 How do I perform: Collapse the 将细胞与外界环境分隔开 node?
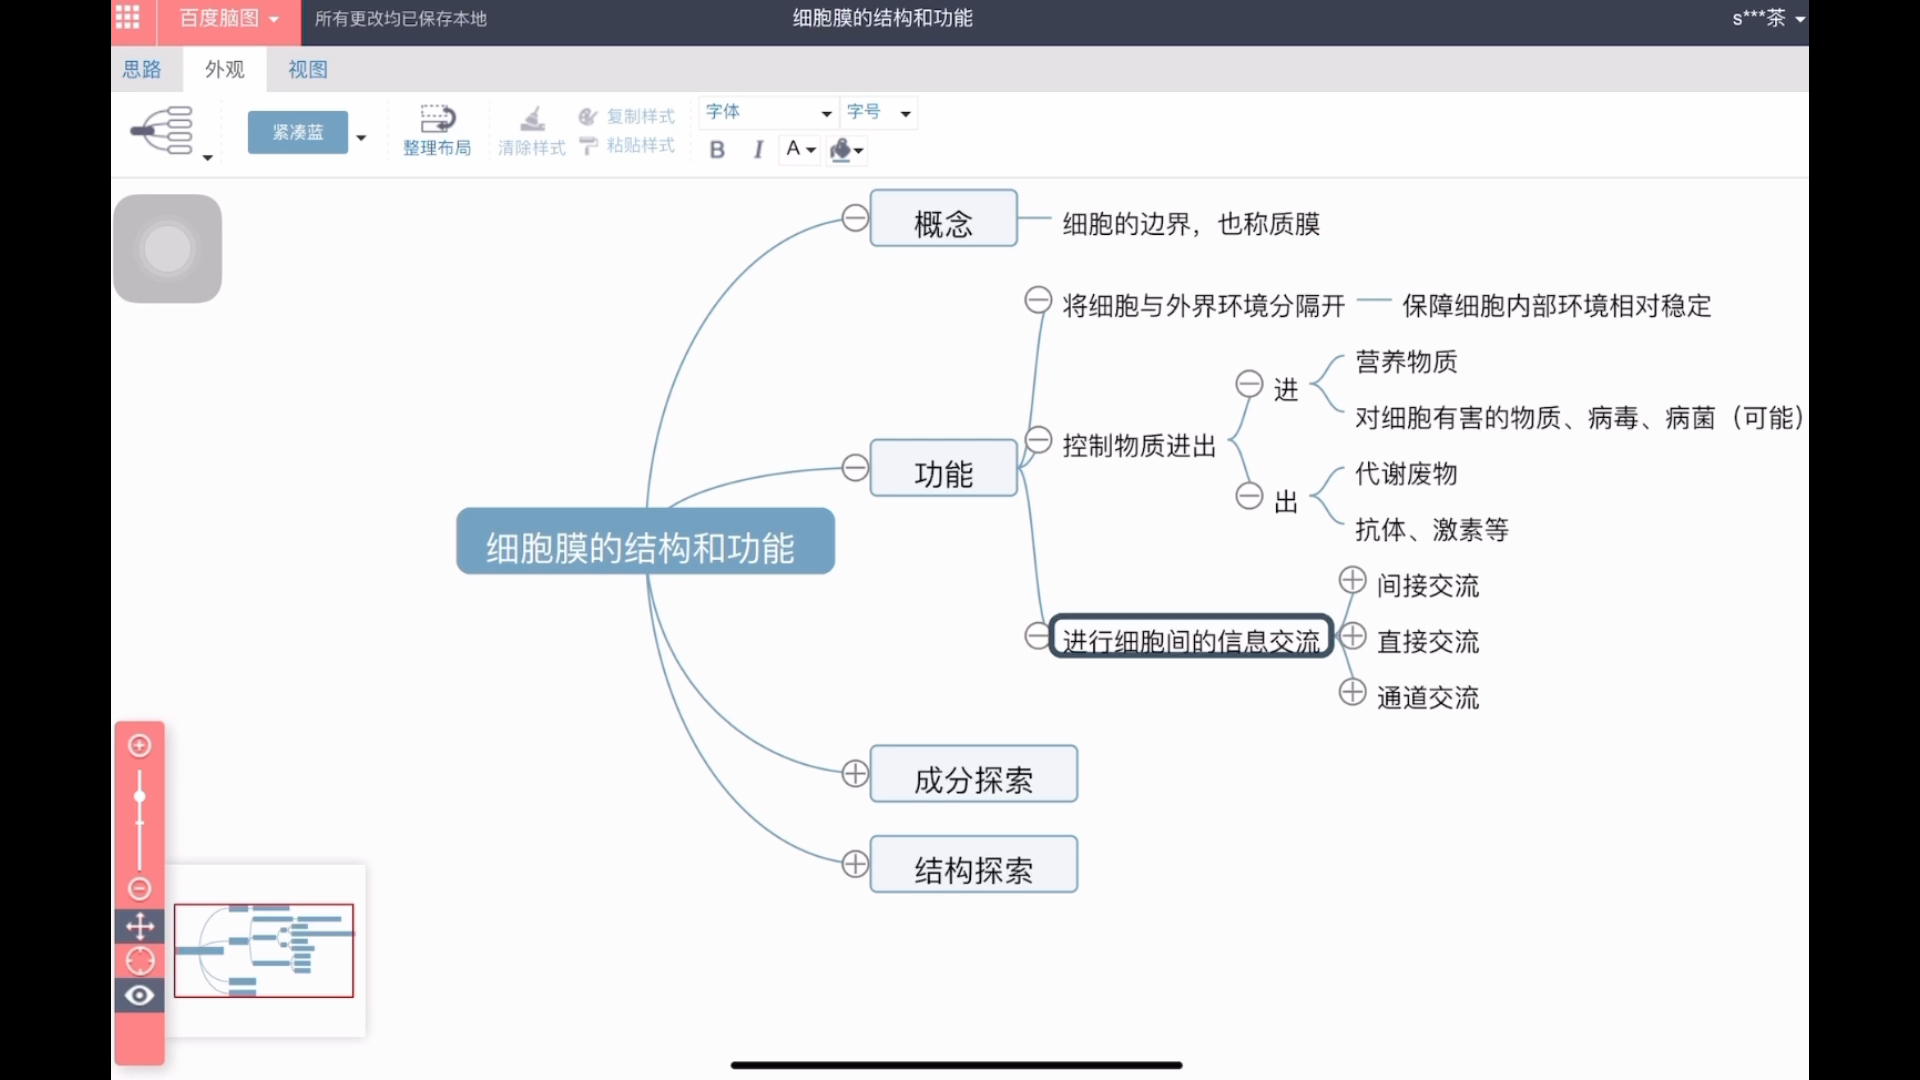click(1038, 300)
